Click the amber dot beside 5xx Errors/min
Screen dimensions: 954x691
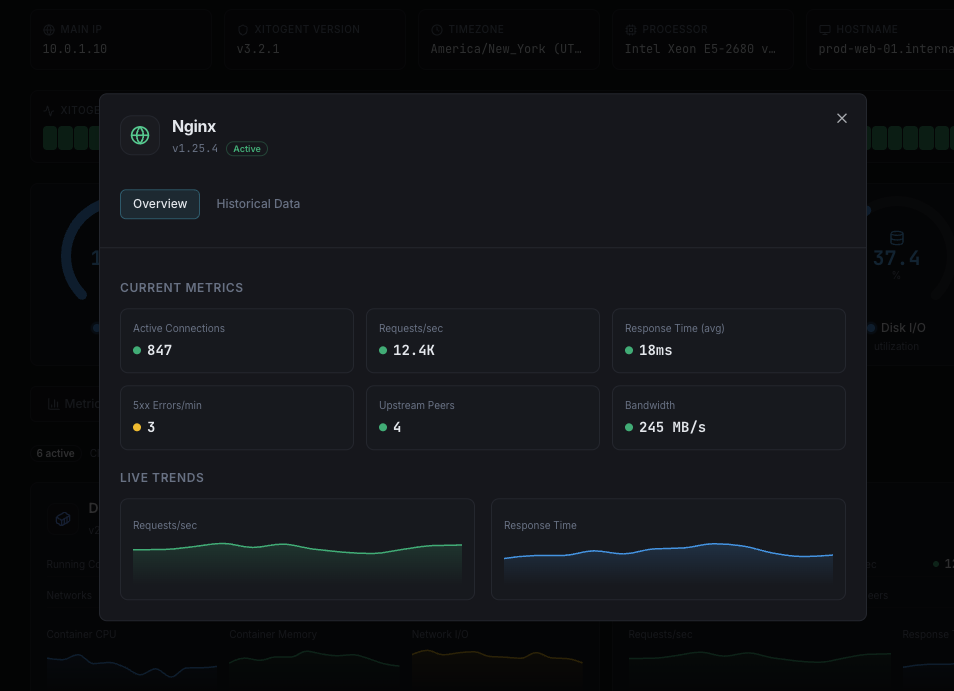[135, 428]
